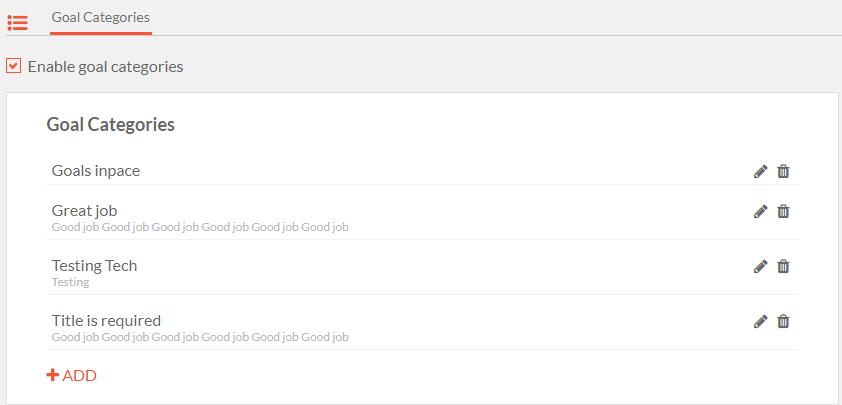Delete the Great job category with trash icon
The height and width of the screenshot is (405, 842).
[x=783, y=211]
